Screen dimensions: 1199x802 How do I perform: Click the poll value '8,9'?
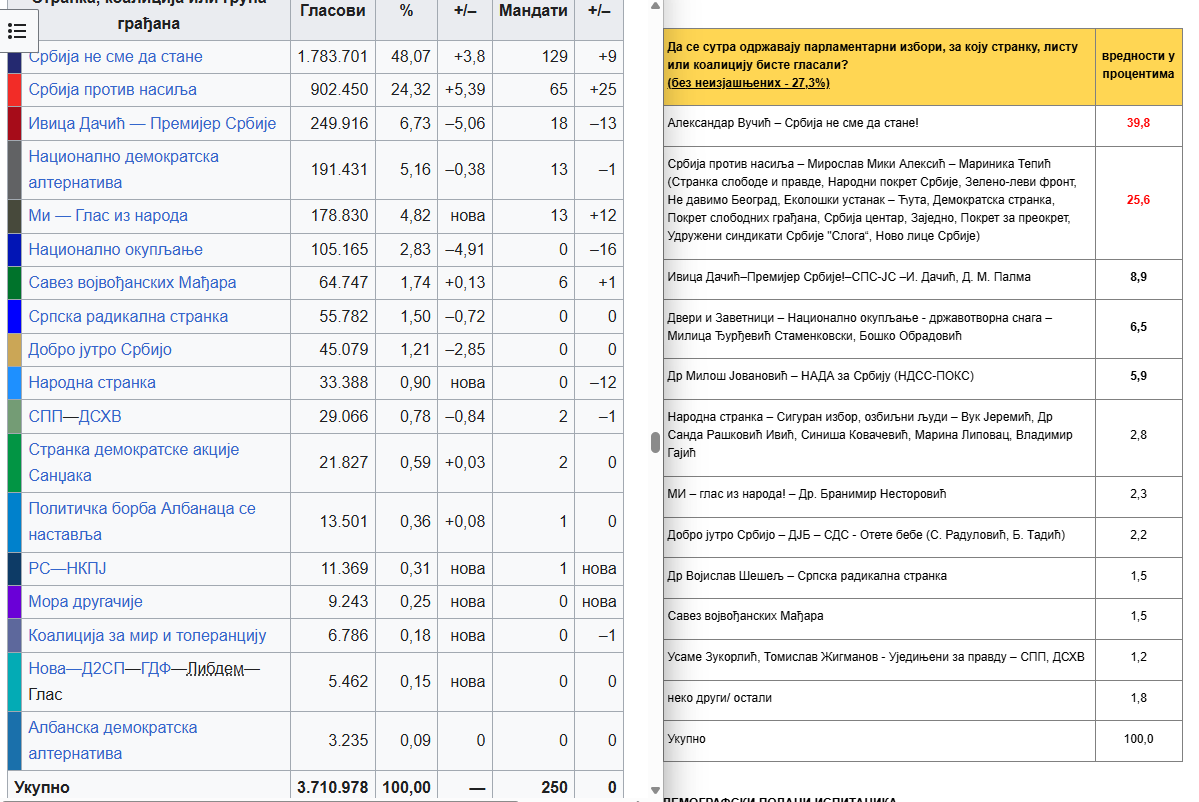coord(1139,278)
